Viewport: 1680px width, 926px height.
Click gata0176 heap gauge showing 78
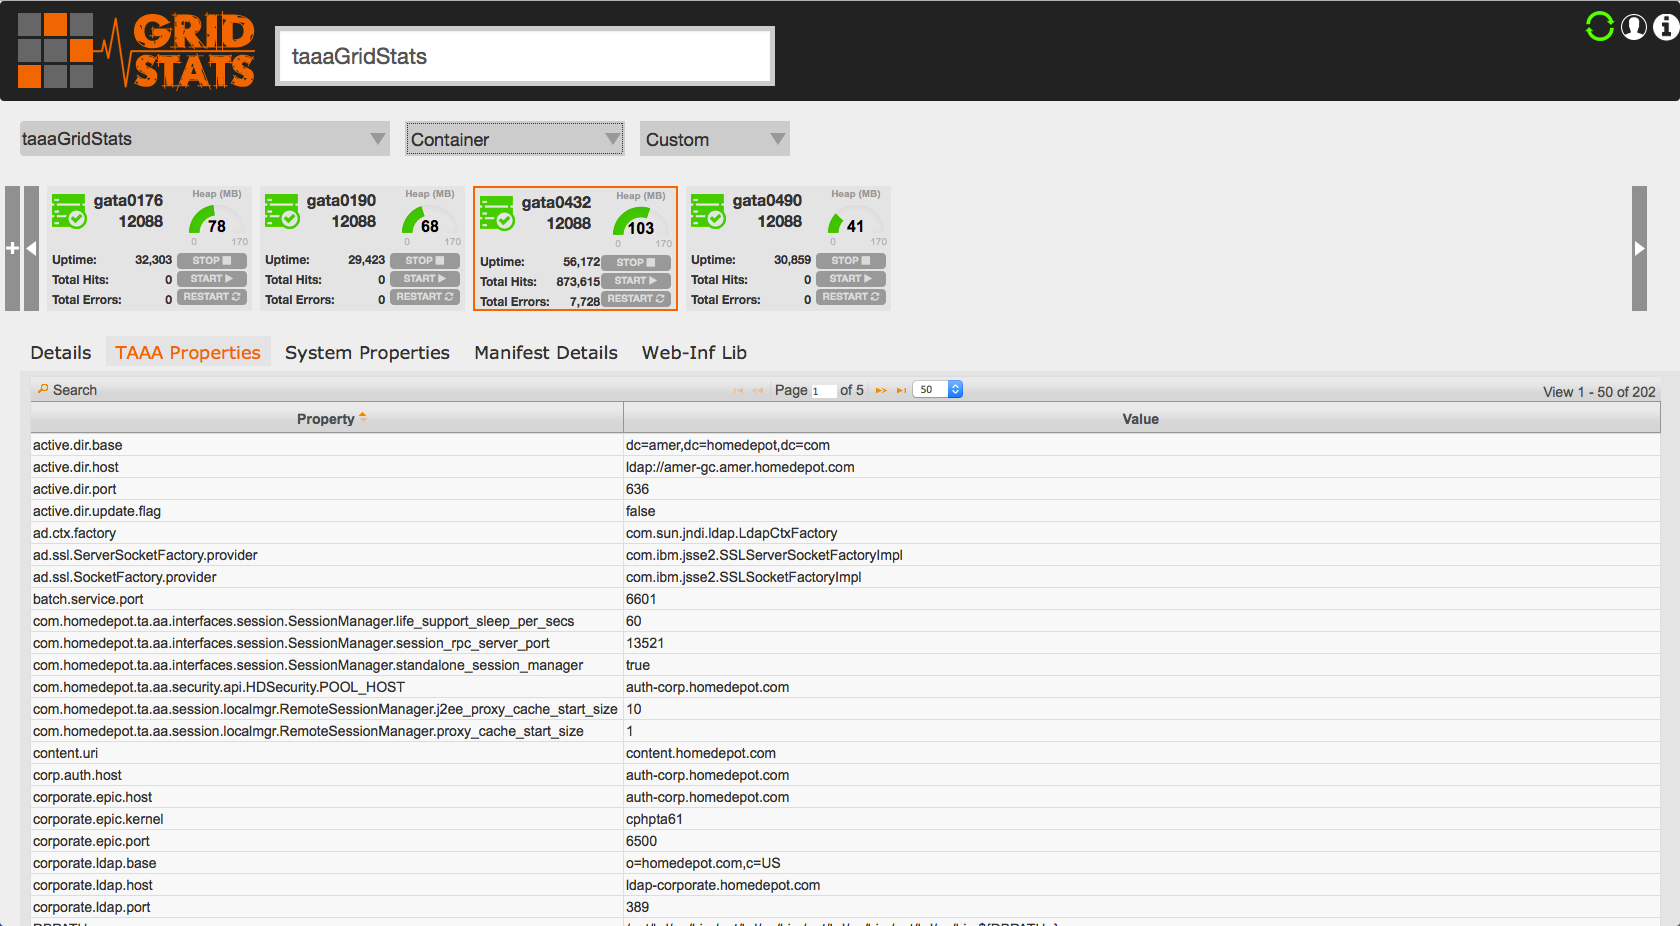coord(217,220)
